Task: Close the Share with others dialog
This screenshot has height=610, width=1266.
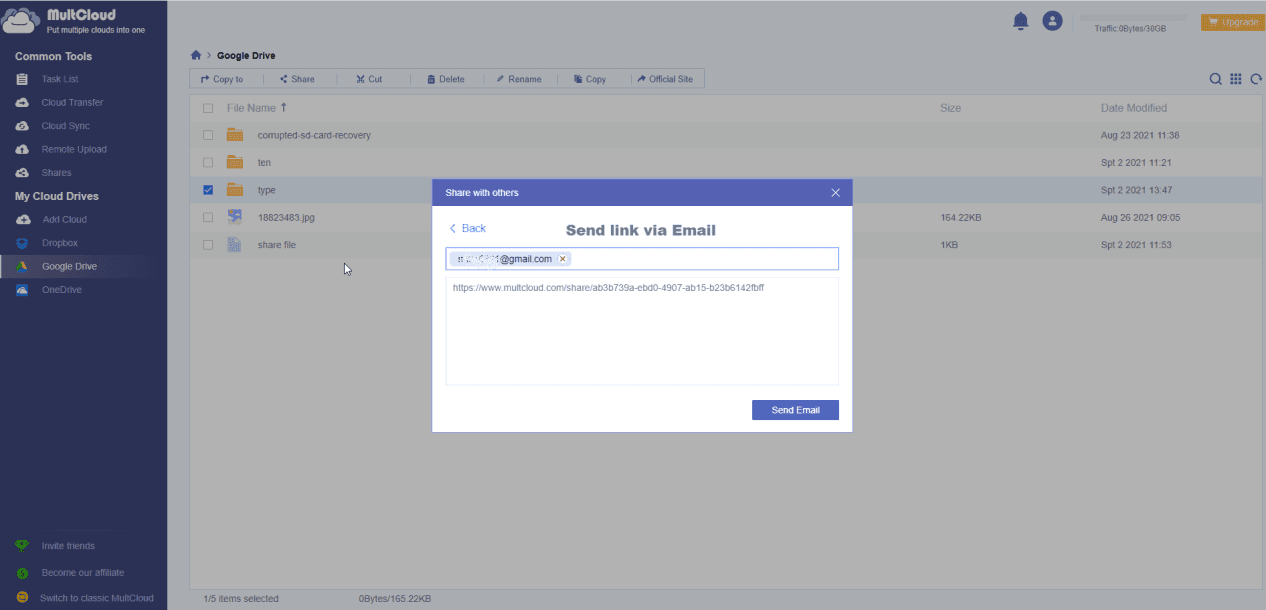Action: point(835,193)
